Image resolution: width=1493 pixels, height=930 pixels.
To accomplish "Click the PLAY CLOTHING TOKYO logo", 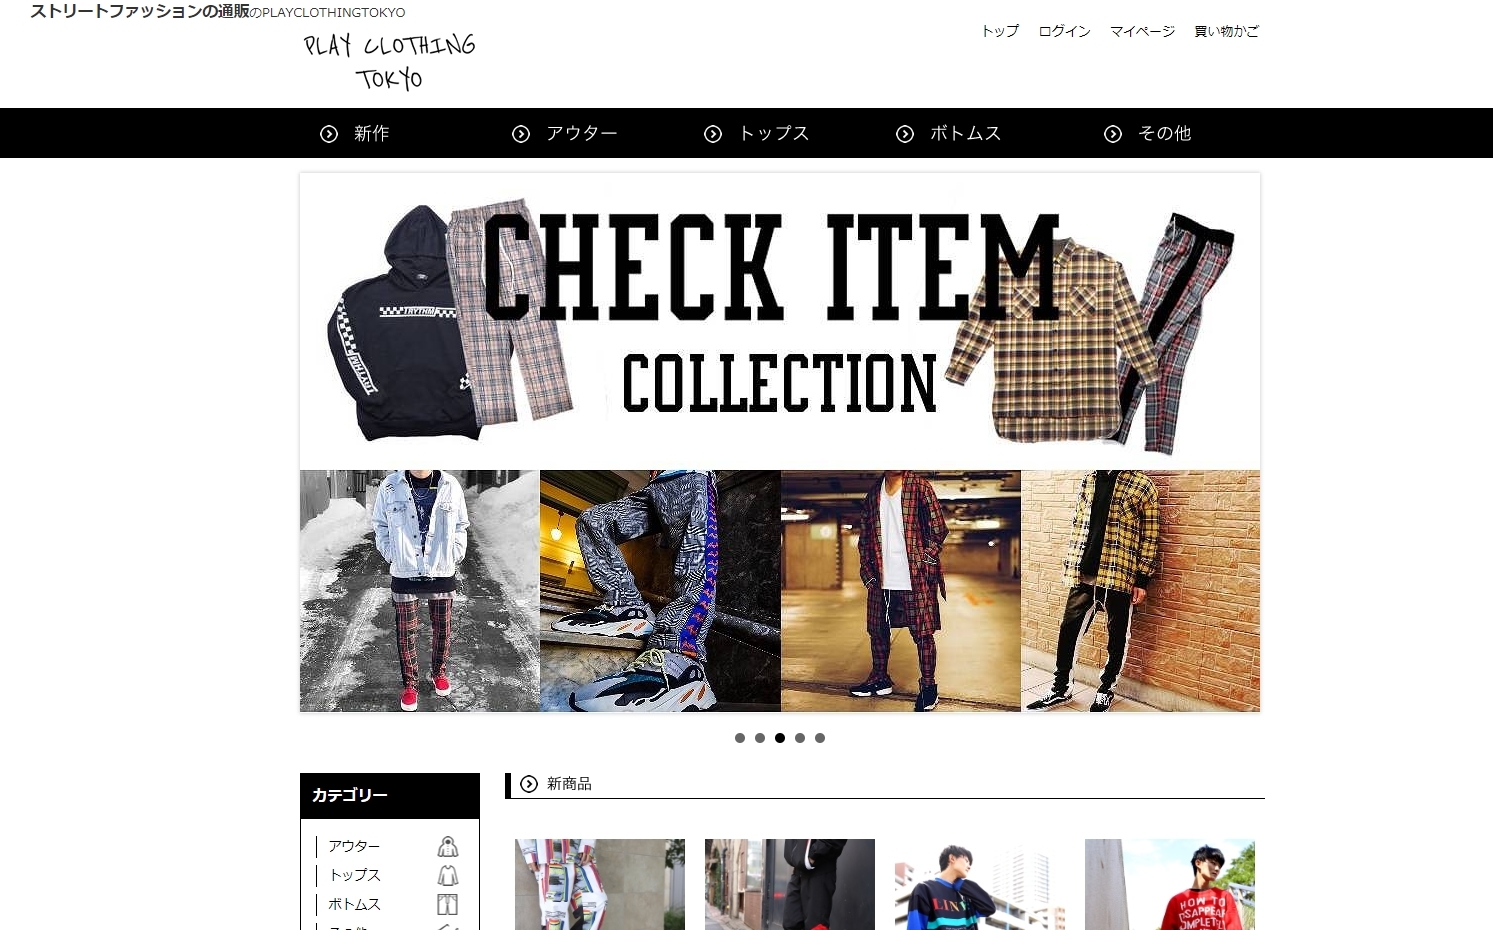I will 390,62.
